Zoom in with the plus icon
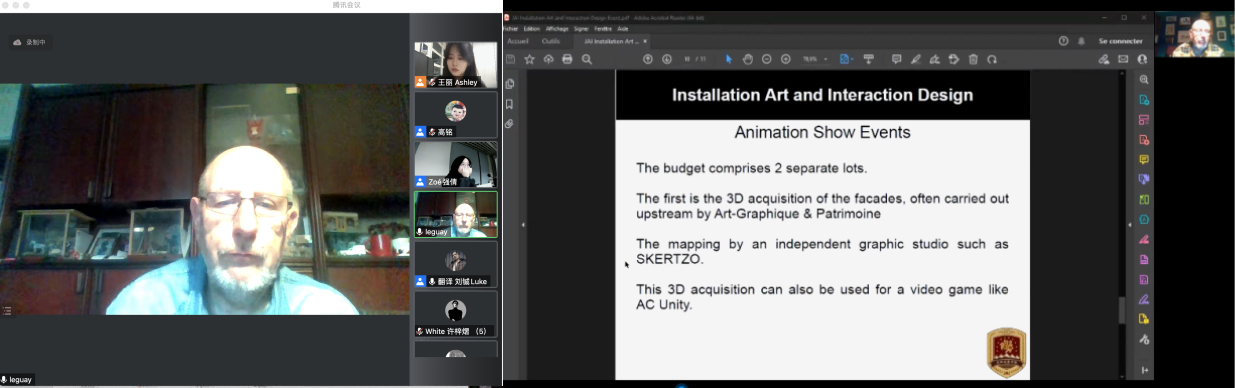 786,59
